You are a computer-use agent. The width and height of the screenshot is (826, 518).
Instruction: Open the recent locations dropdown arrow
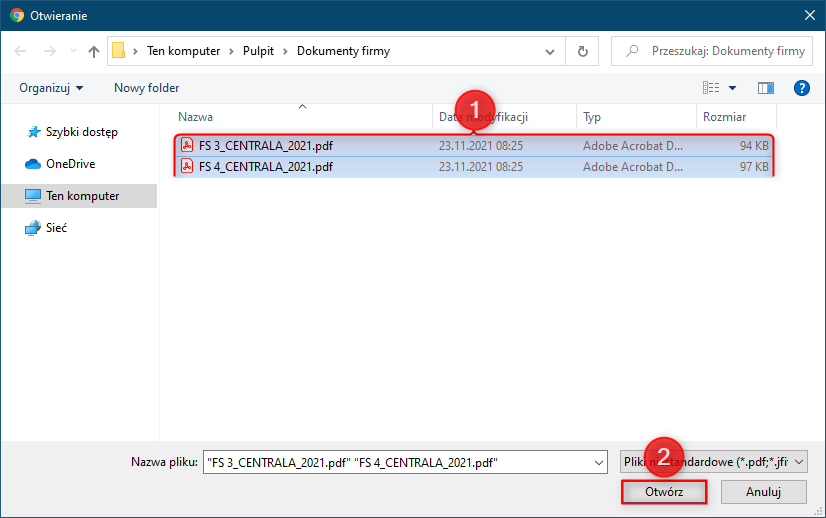click(73, 51)
